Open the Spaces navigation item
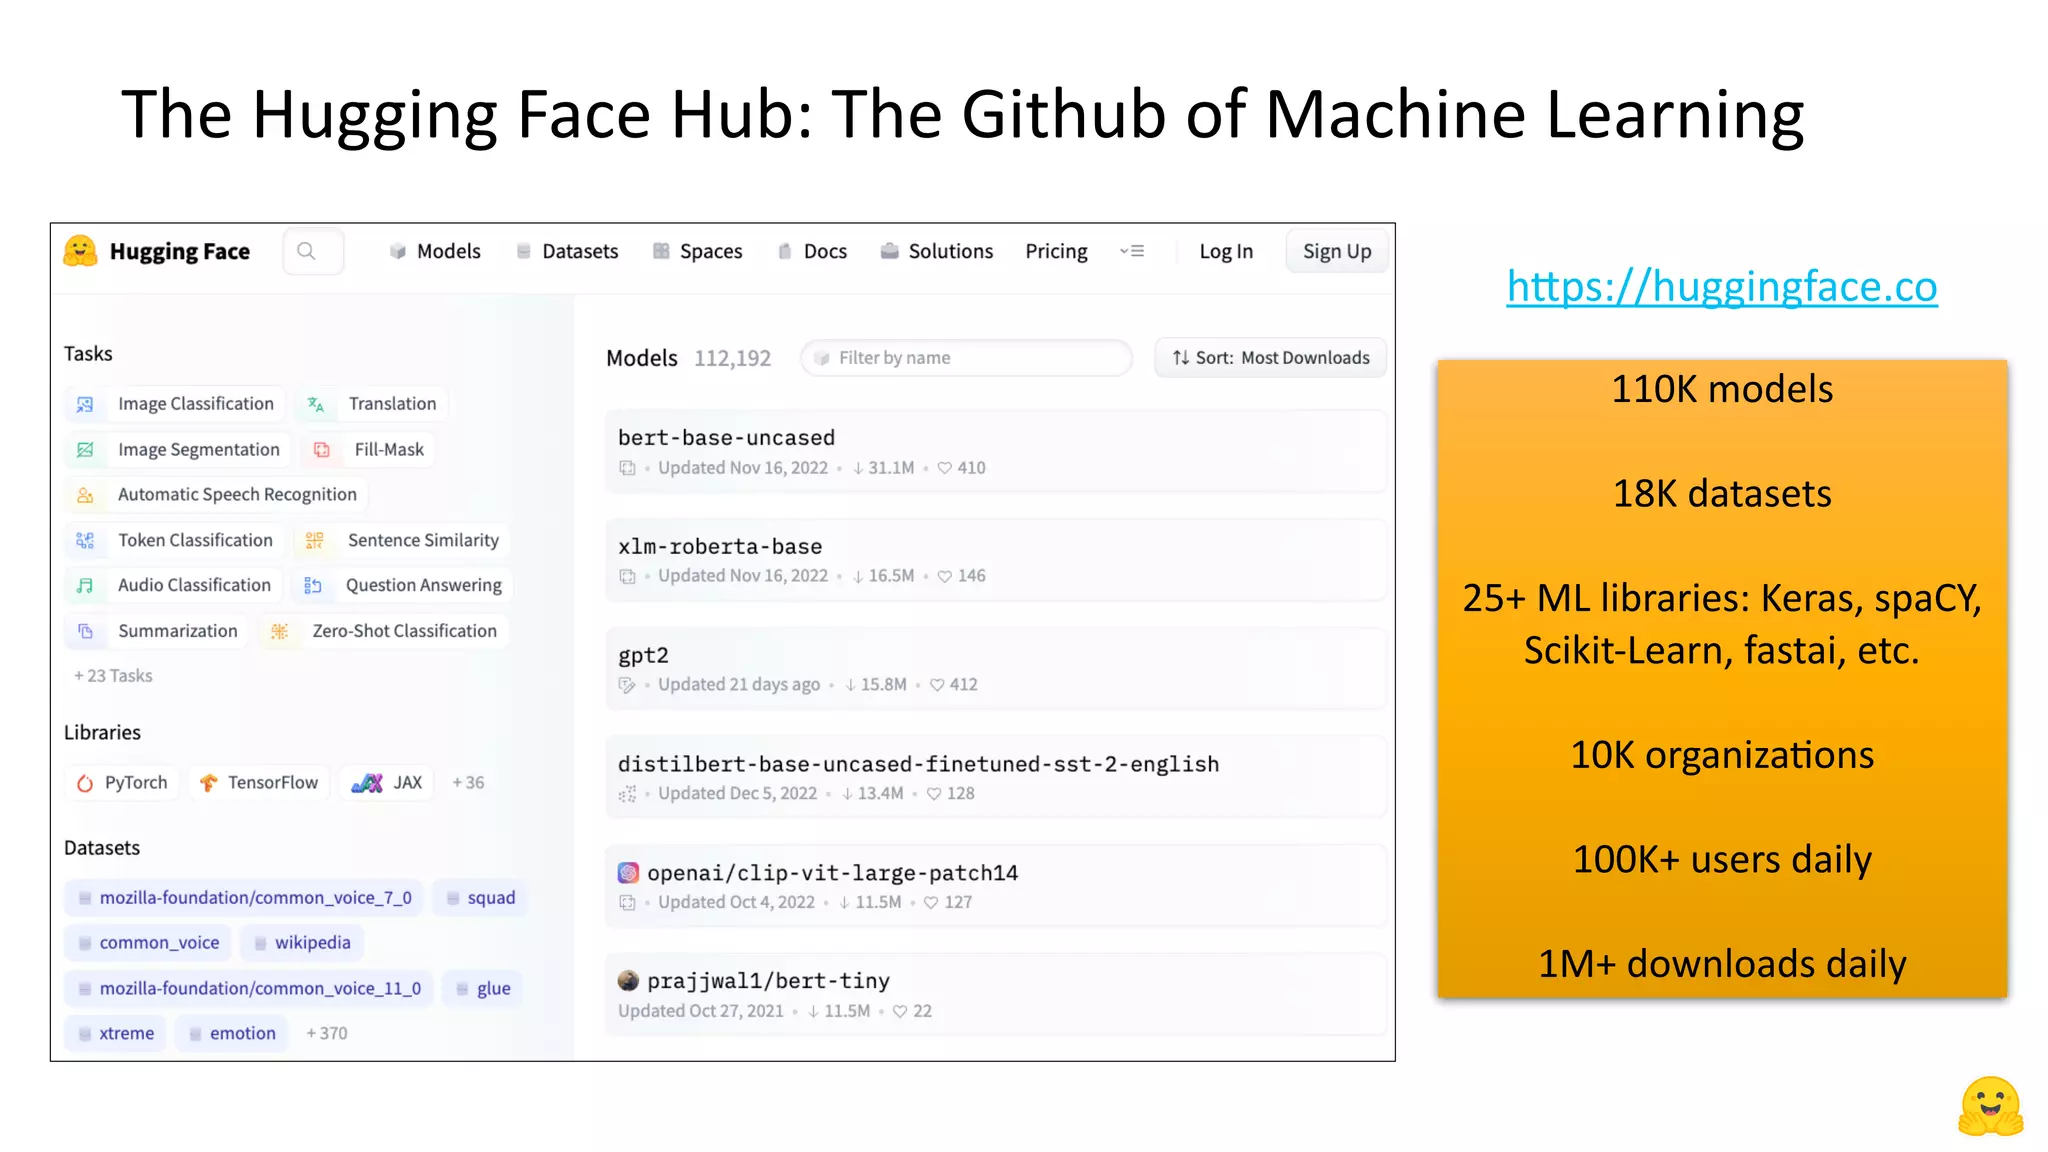This screenshot has width=2048, height=1152. click(698, 251)
